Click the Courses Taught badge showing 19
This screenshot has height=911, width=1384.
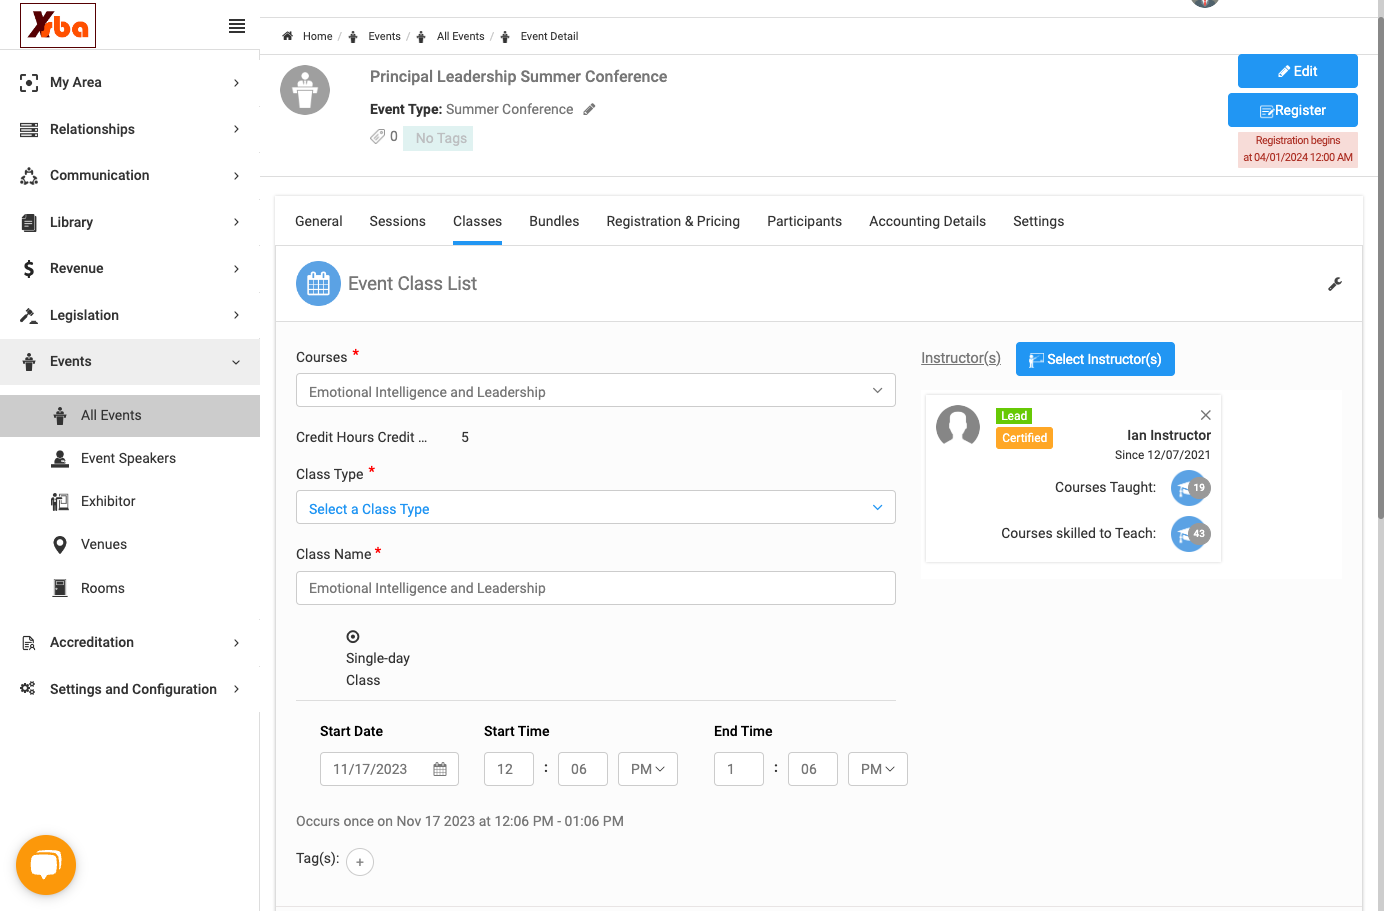(1191, 488)
